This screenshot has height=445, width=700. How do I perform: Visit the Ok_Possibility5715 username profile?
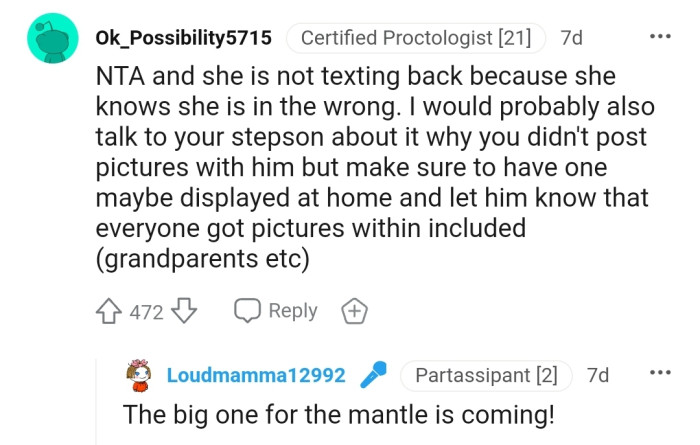point(182,38)
